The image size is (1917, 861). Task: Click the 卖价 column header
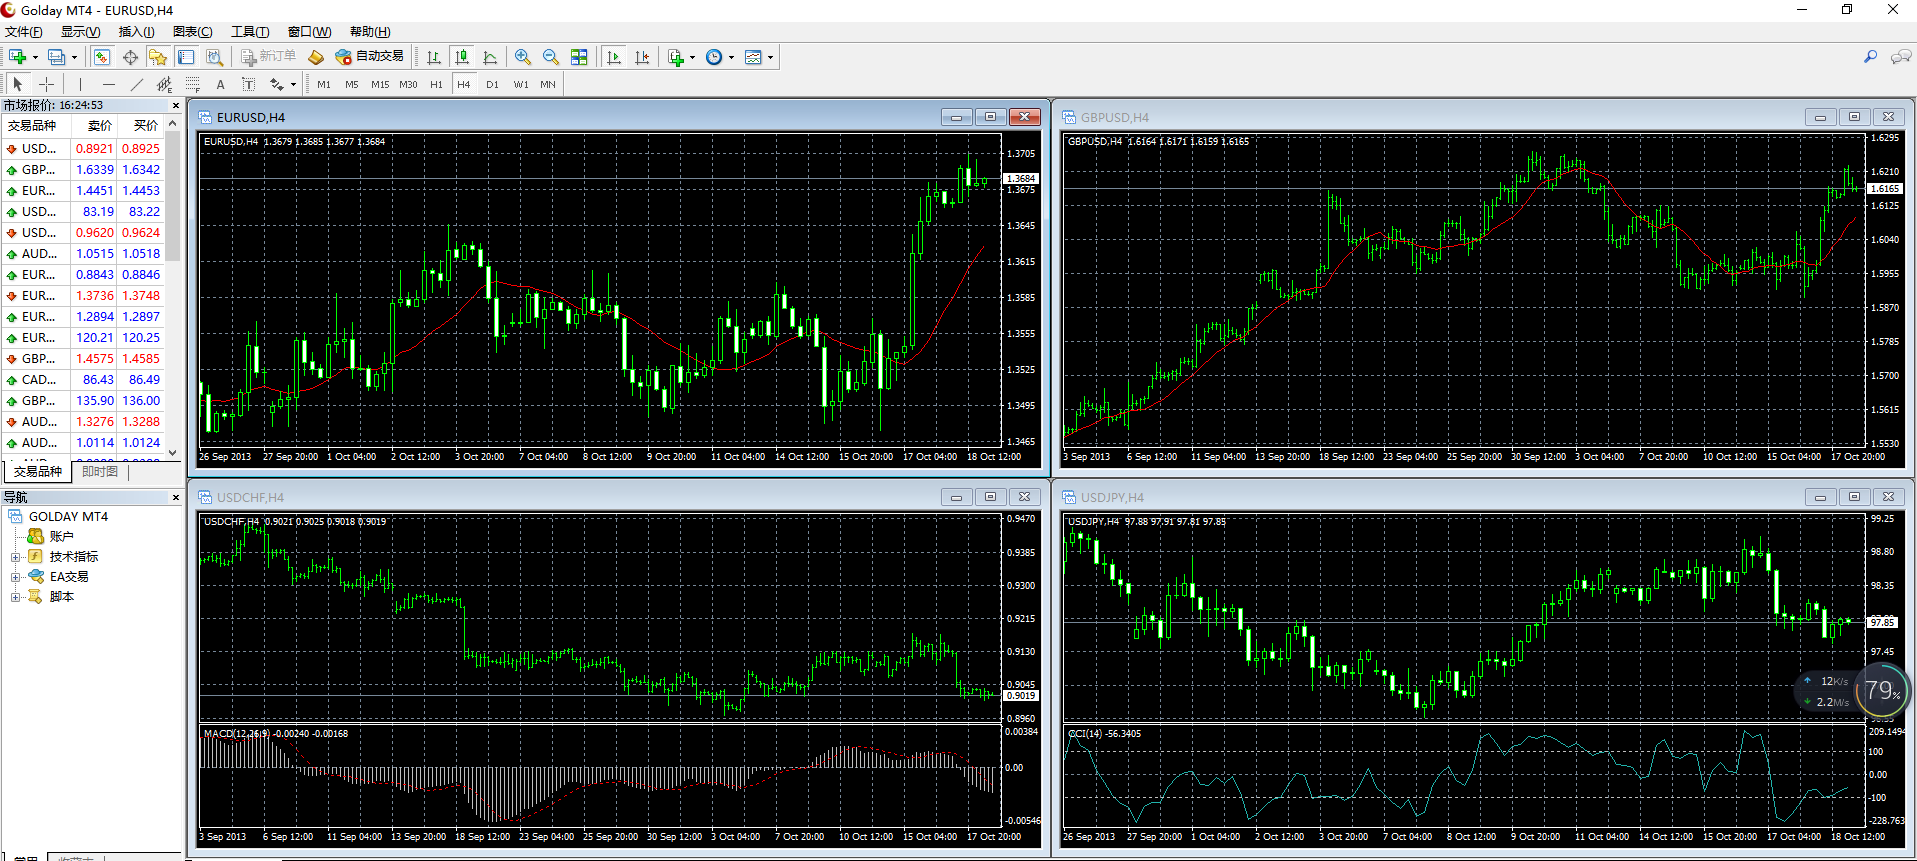click(93, 126)
